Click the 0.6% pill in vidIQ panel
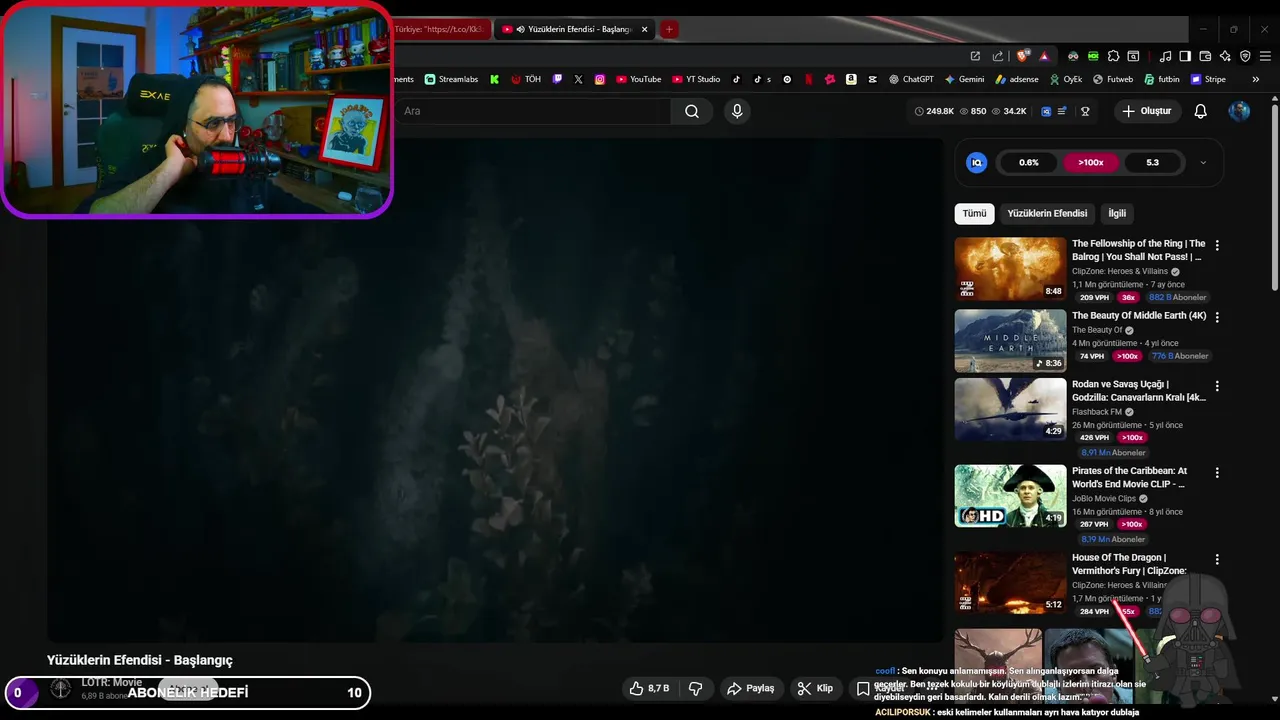The width and height of the screenshot is (1280, 720). coord(1029,162)
